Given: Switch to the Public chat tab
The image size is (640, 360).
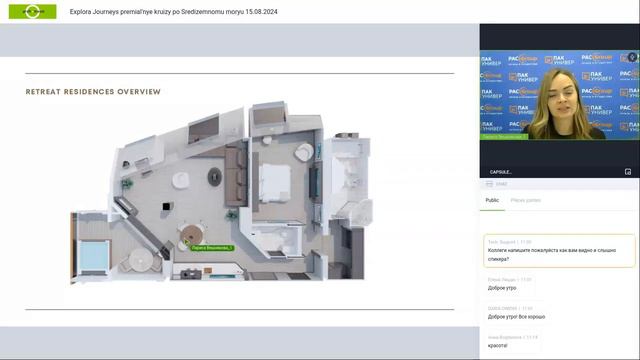Looking at the screenshot, I should pyautogui.click(x=492, y=200).
